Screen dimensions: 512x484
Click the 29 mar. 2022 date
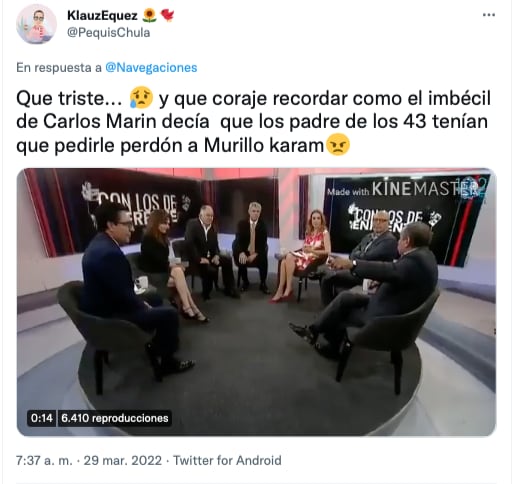(123, 460)
